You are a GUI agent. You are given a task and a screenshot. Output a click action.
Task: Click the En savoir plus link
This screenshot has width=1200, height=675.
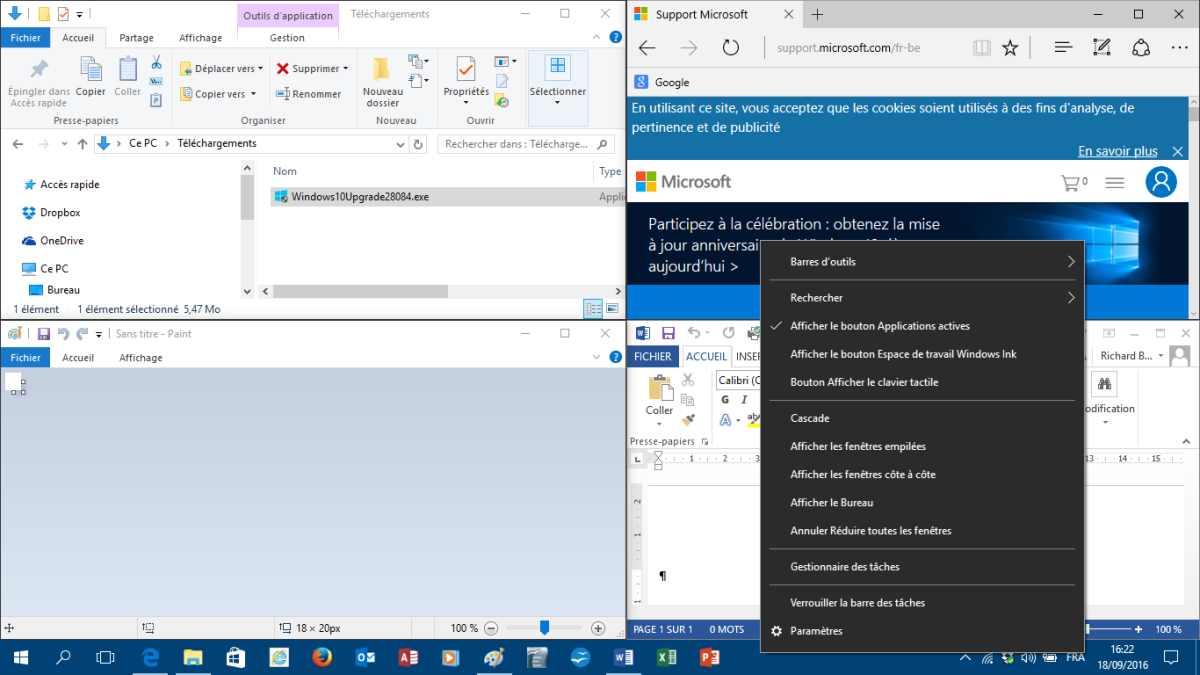click(1118, 151)
